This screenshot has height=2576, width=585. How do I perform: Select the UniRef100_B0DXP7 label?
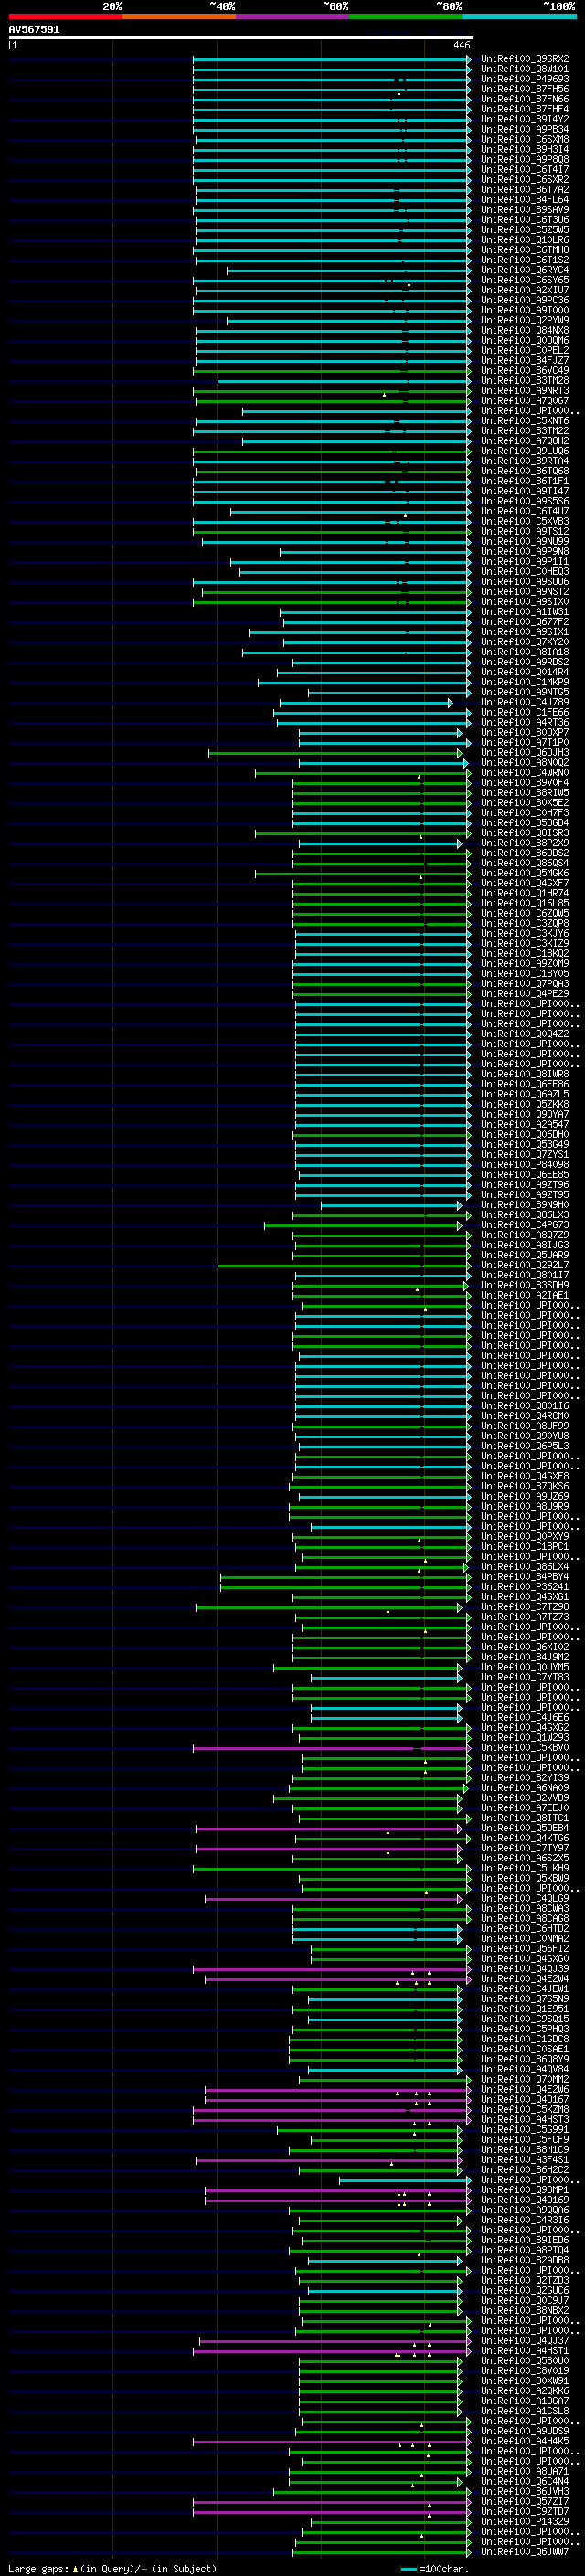[525, 732]
